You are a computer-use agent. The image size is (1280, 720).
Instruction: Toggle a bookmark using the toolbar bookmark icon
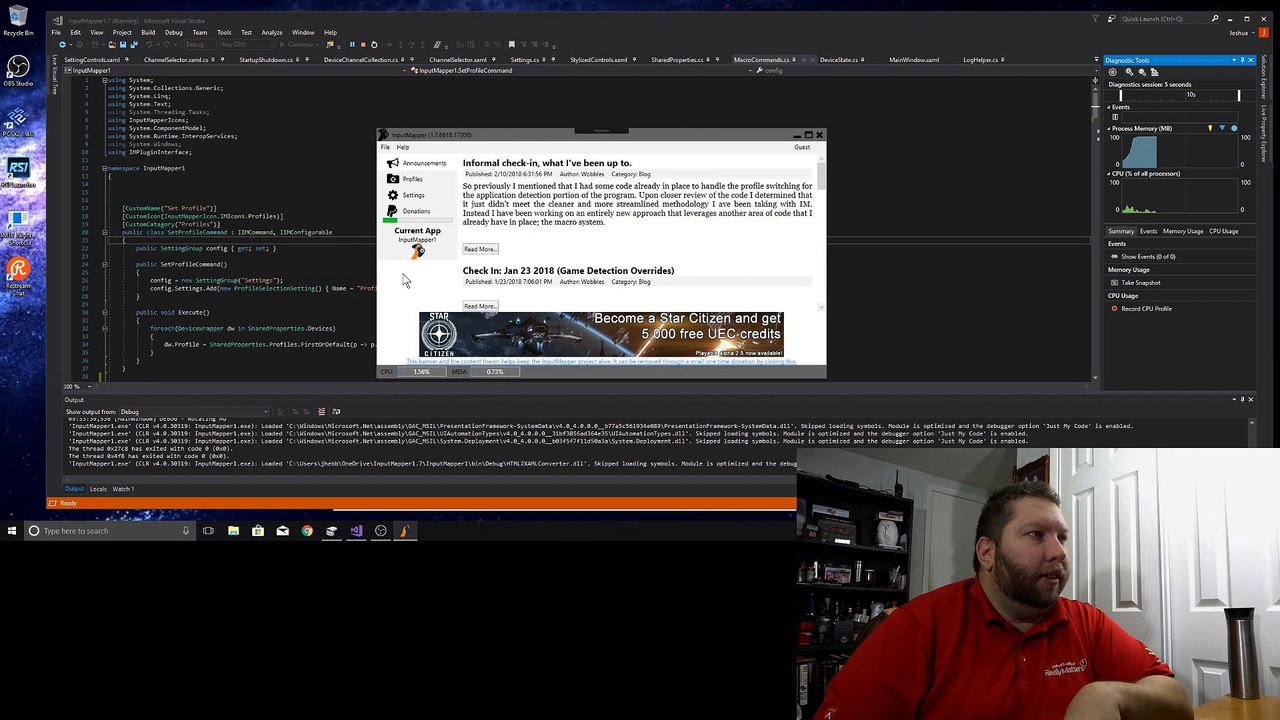(x=511, y=44)
